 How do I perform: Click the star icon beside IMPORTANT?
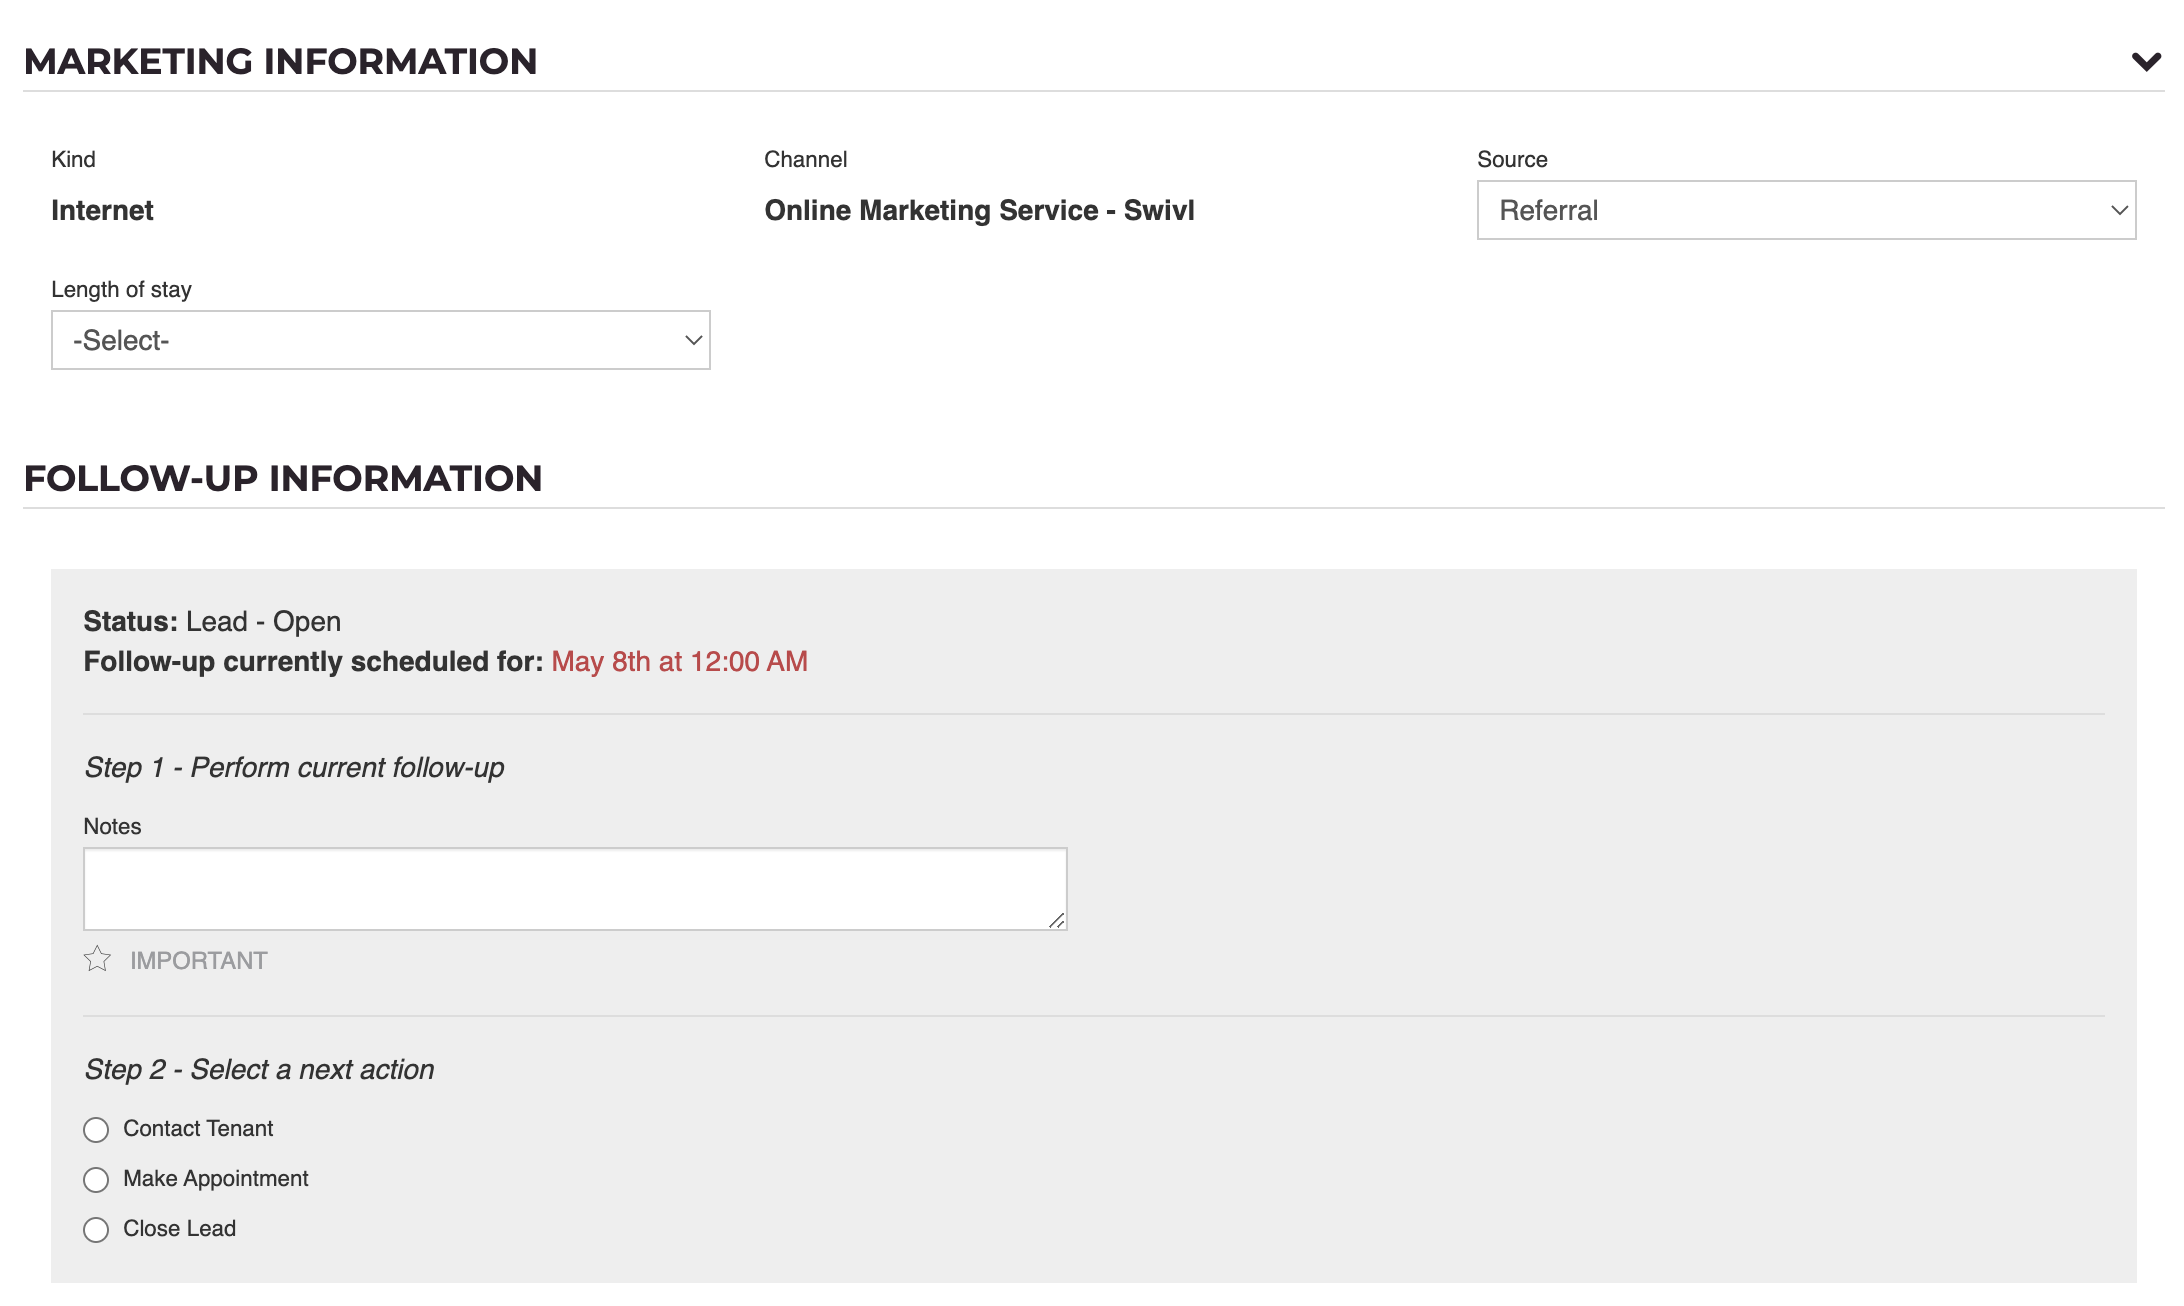pos(97,959)
